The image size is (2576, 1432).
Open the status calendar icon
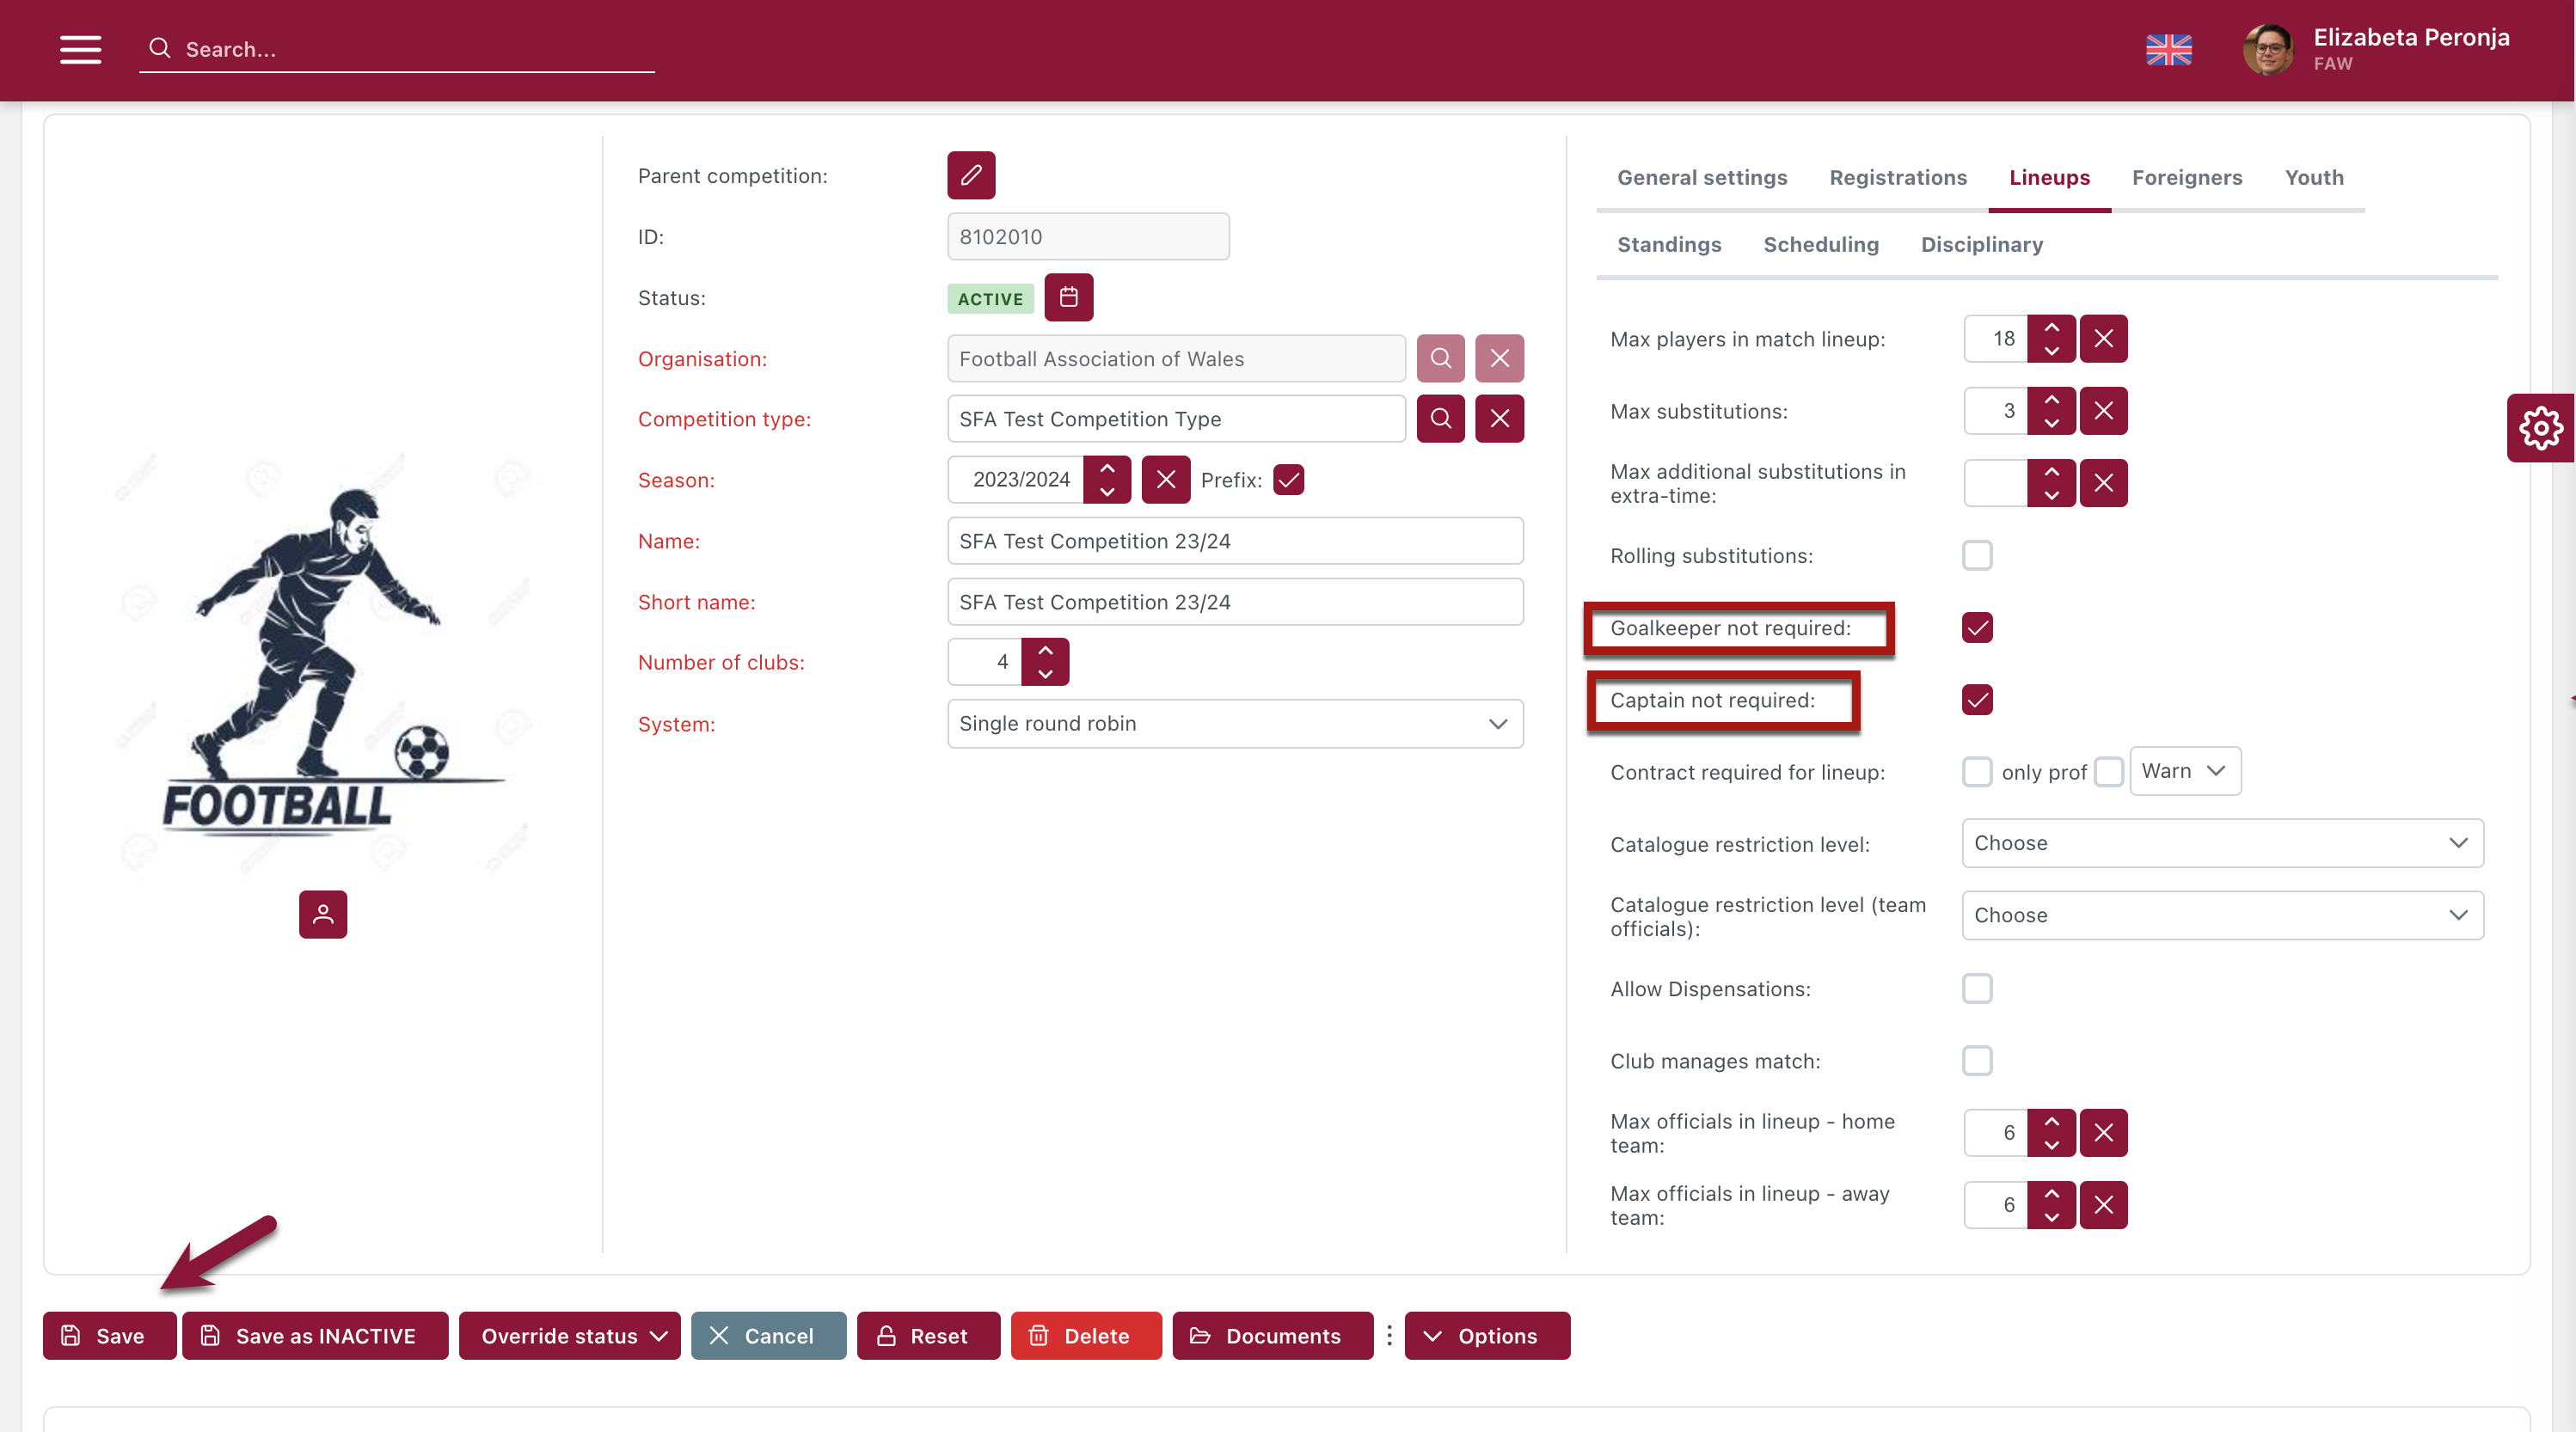1068,297
